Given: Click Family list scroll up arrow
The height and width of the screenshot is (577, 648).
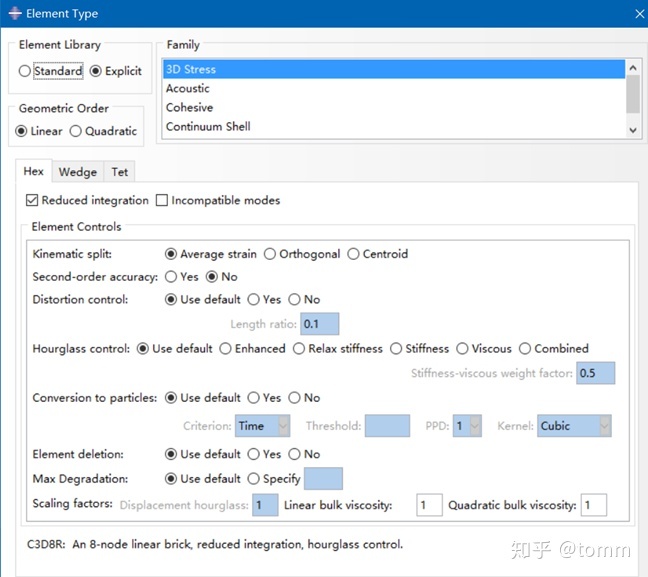Looking at the screenshot, I should point(633,67).
